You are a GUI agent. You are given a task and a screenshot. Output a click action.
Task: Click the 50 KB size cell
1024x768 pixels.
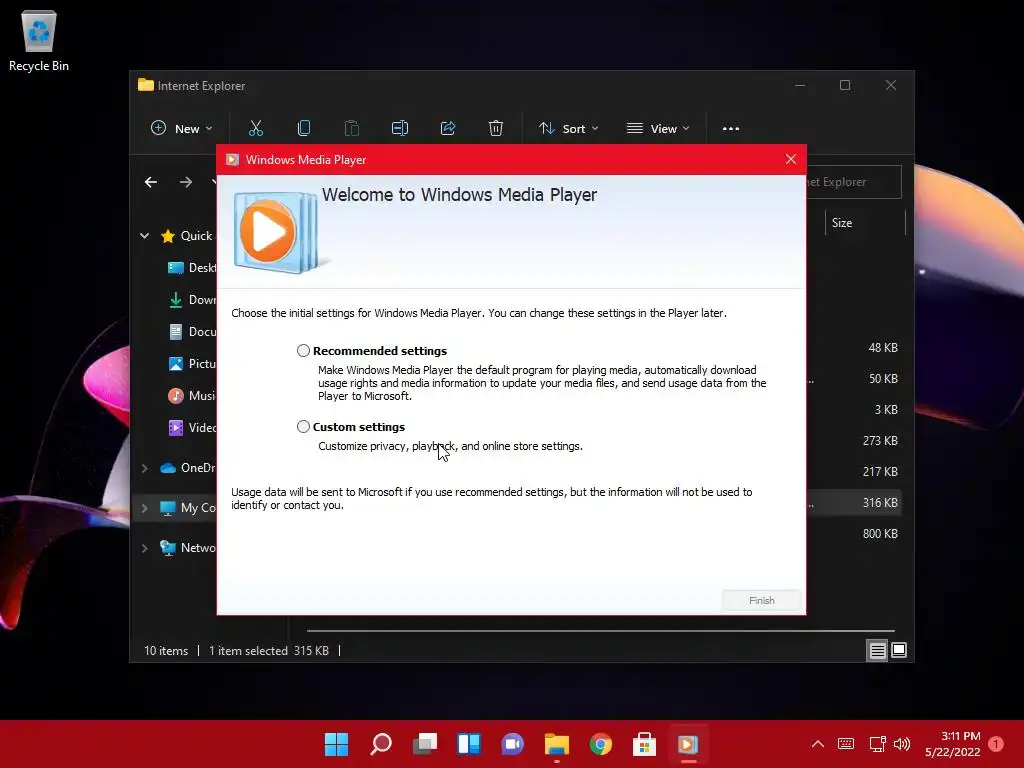tap(883, 379)
